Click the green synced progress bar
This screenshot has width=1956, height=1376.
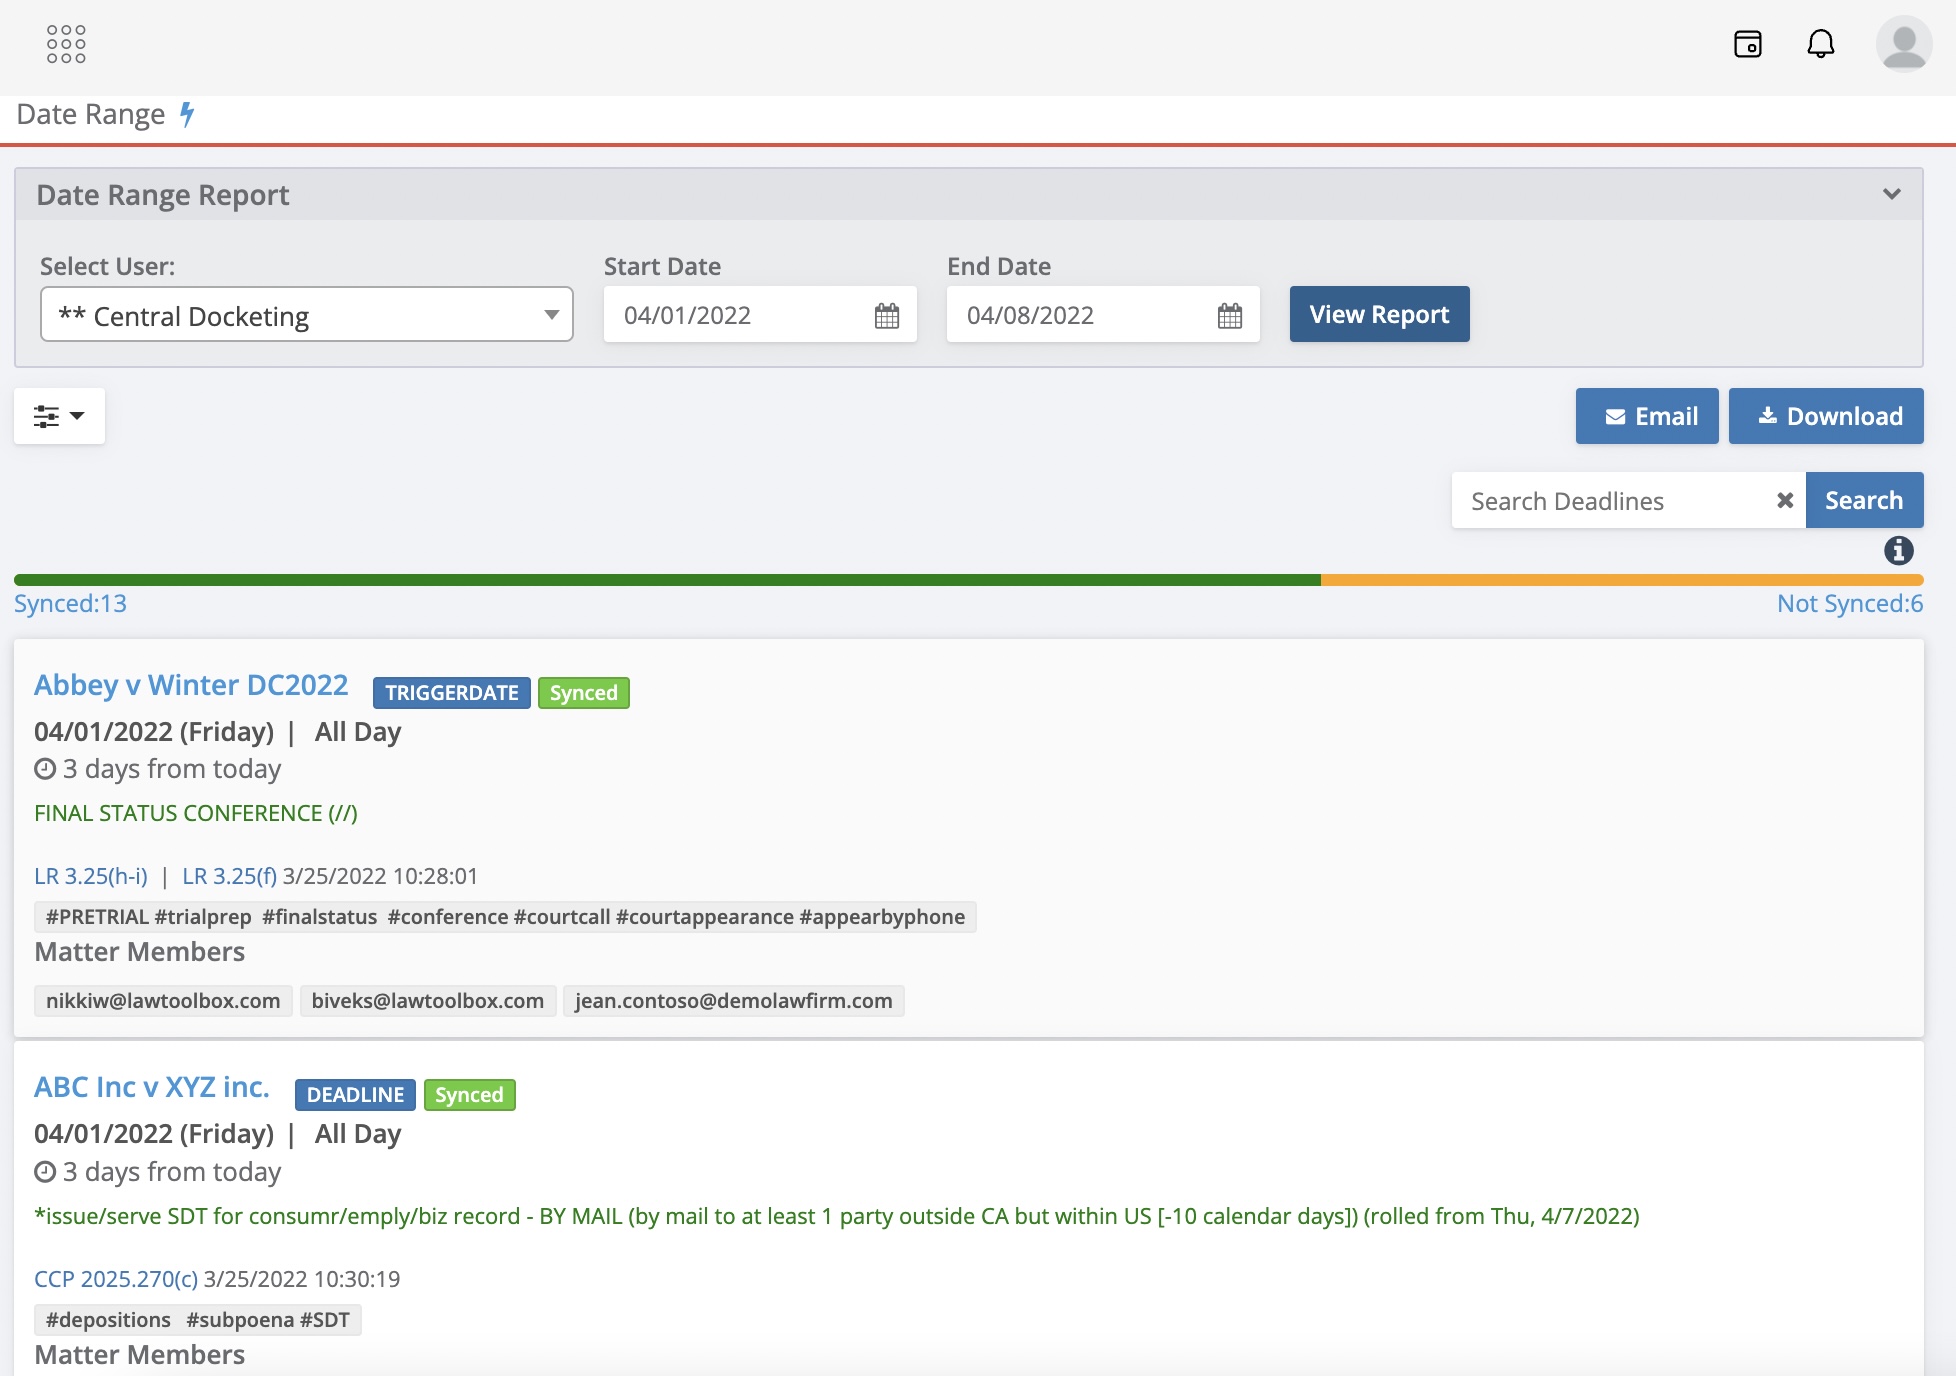pyautogui.click(x=667, y=580)
